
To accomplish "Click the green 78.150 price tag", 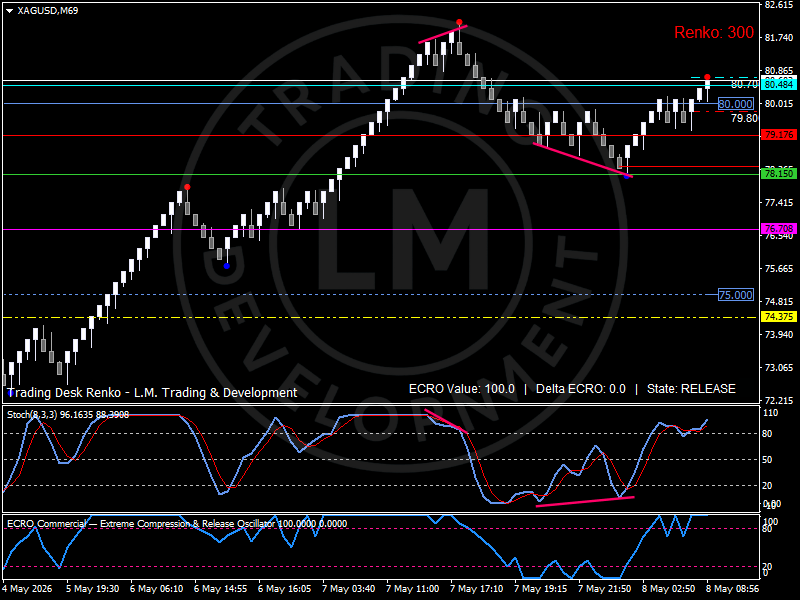I will 779,173.
